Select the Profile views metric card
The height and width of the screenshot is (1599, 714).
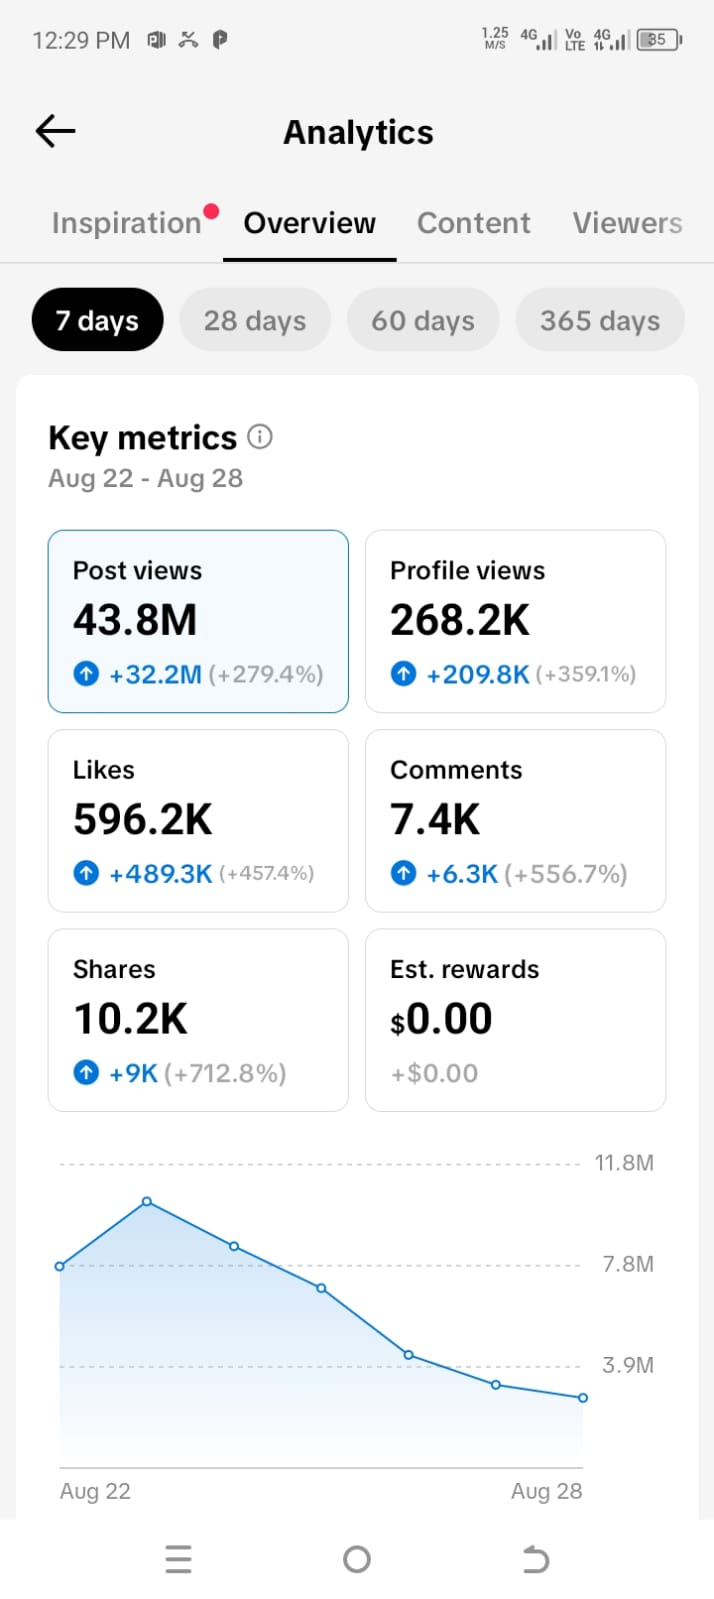[515, 621]
